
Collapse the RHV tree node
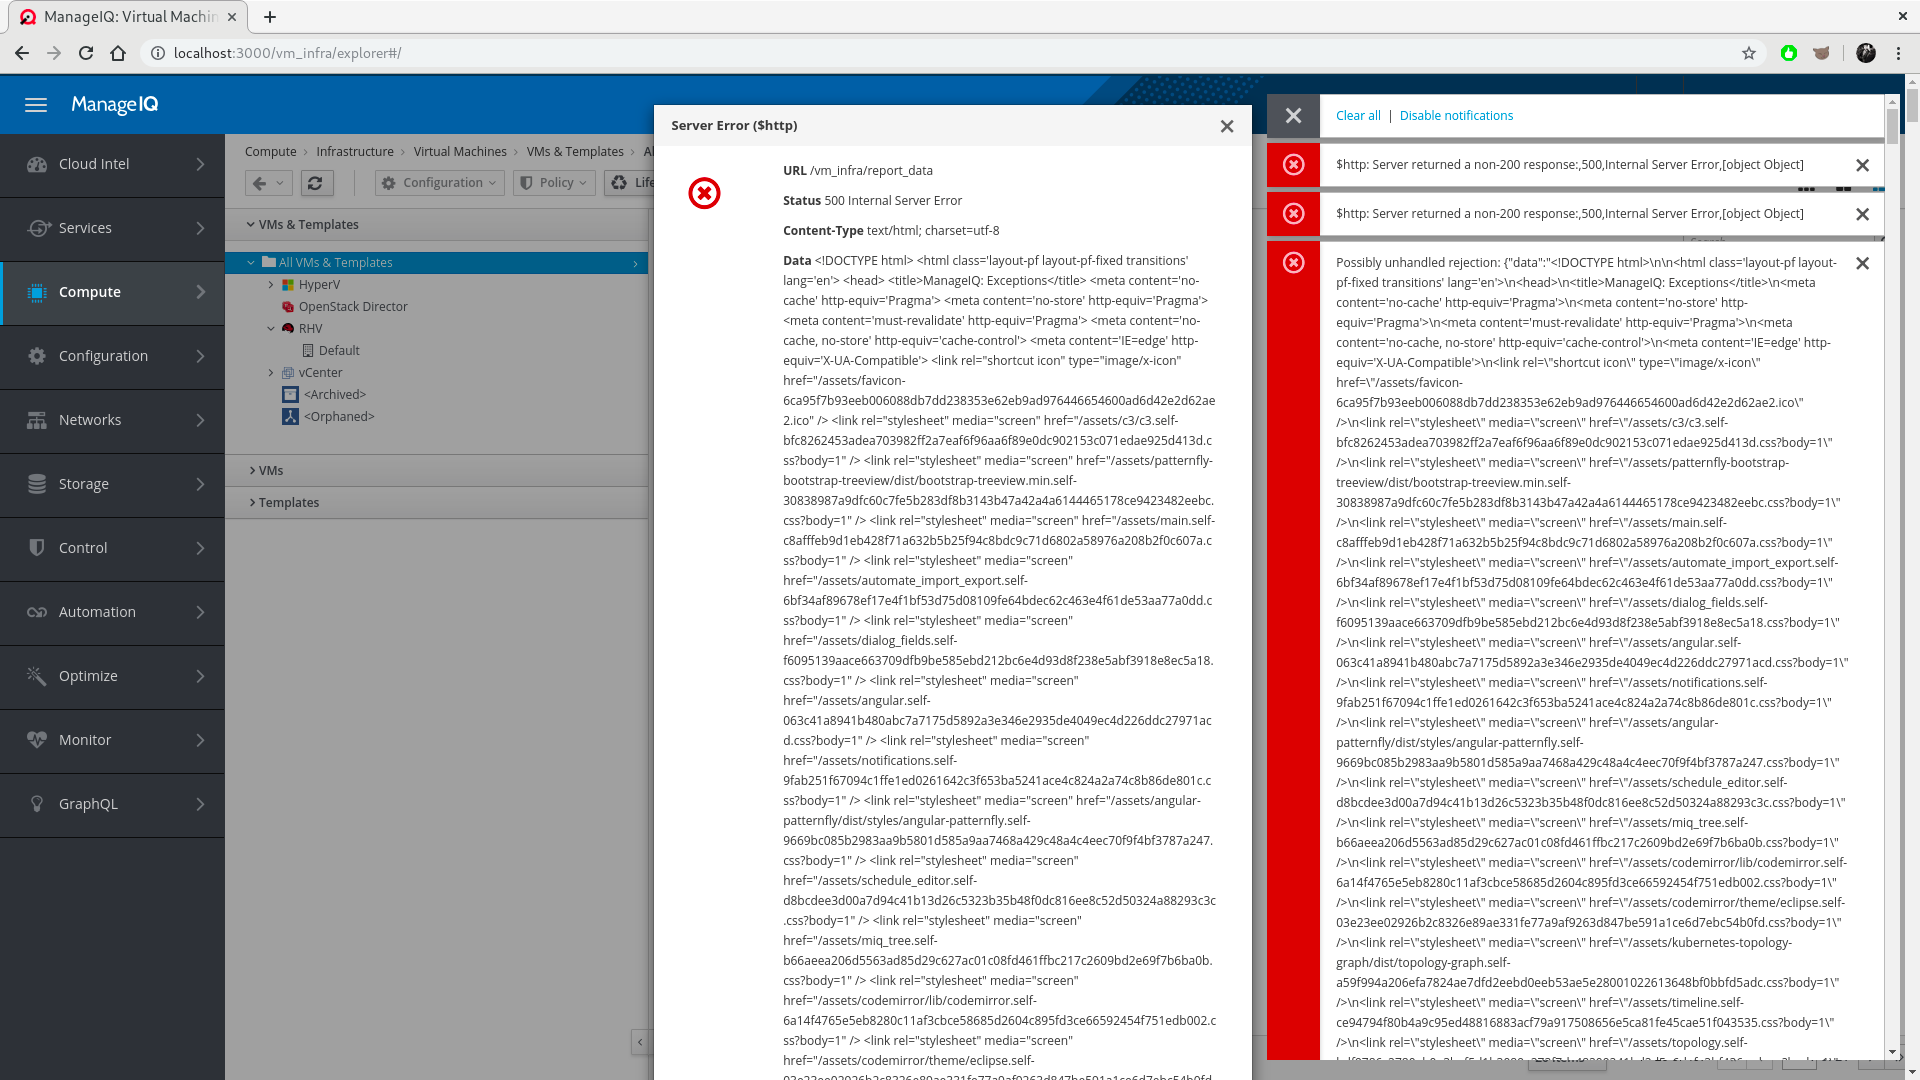(x=271, y=329)
